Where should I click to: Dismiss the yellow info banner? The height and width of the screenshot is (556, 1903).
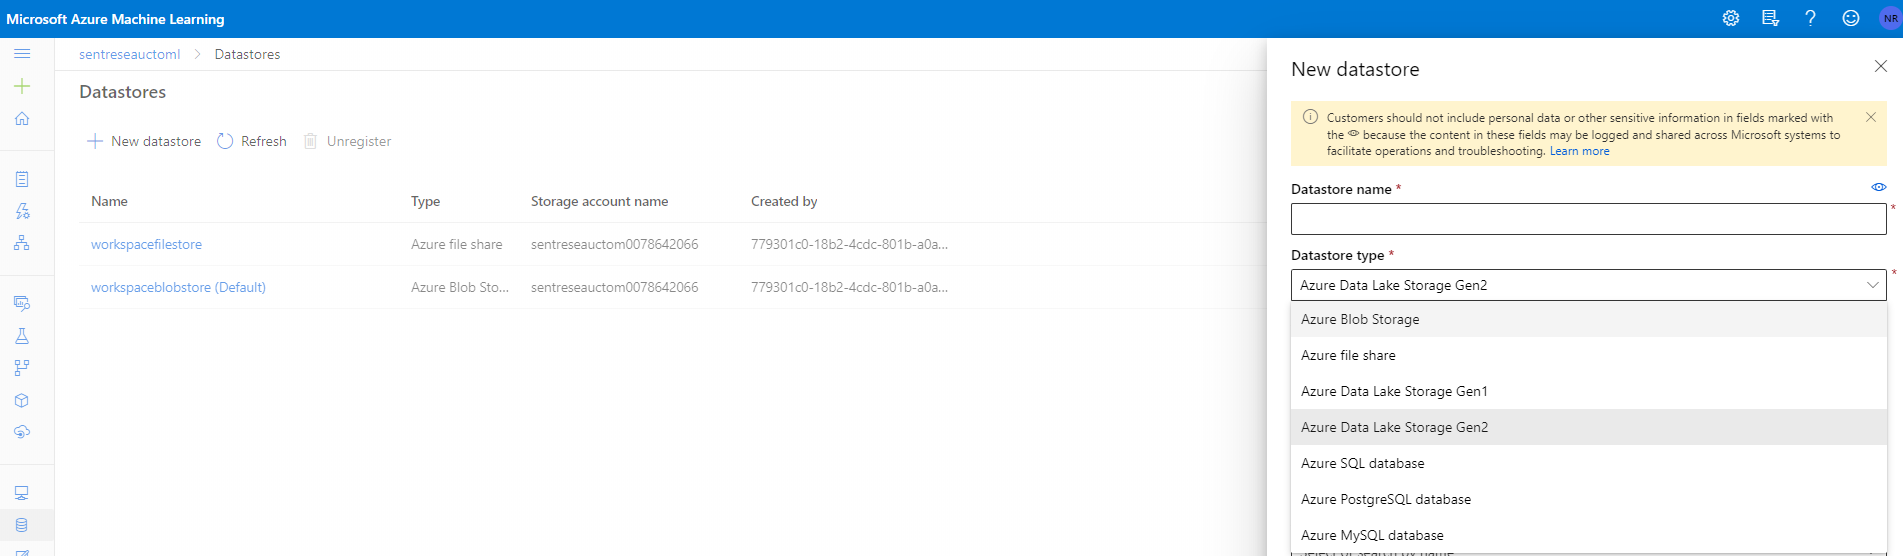(1871, 117)
